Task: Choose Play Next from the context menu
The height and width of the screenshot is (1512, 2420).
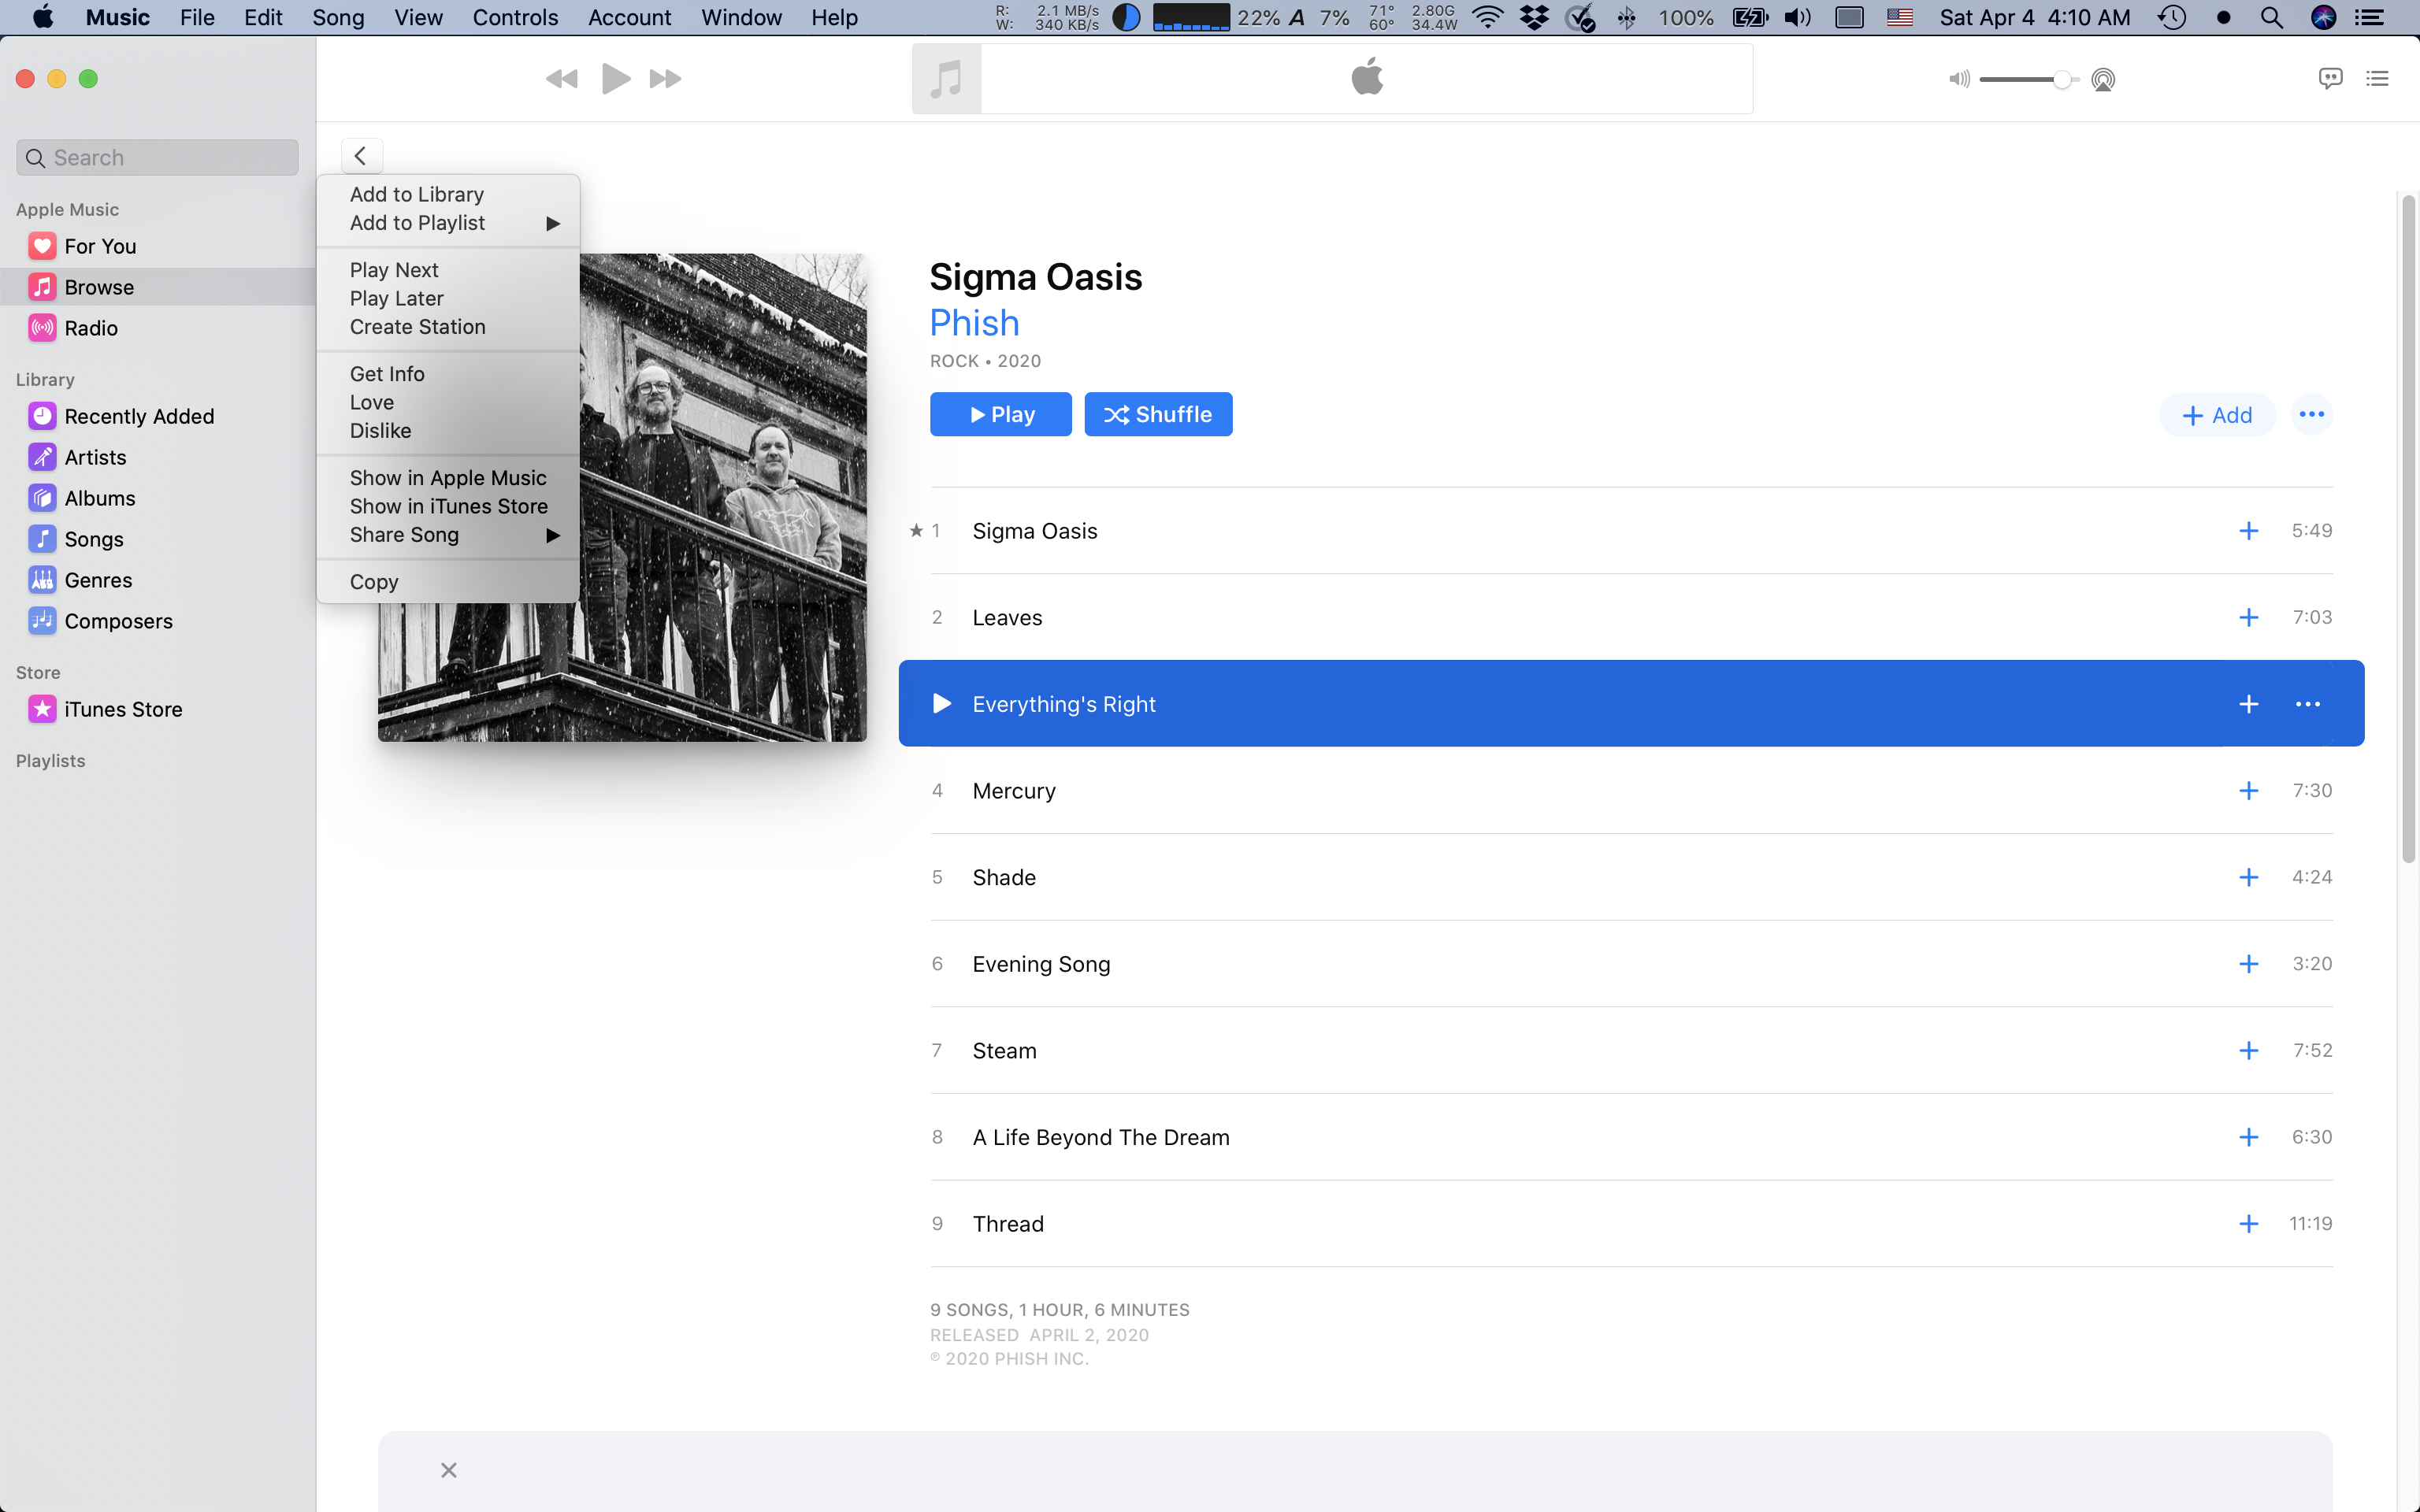Action: pos(394,270)
